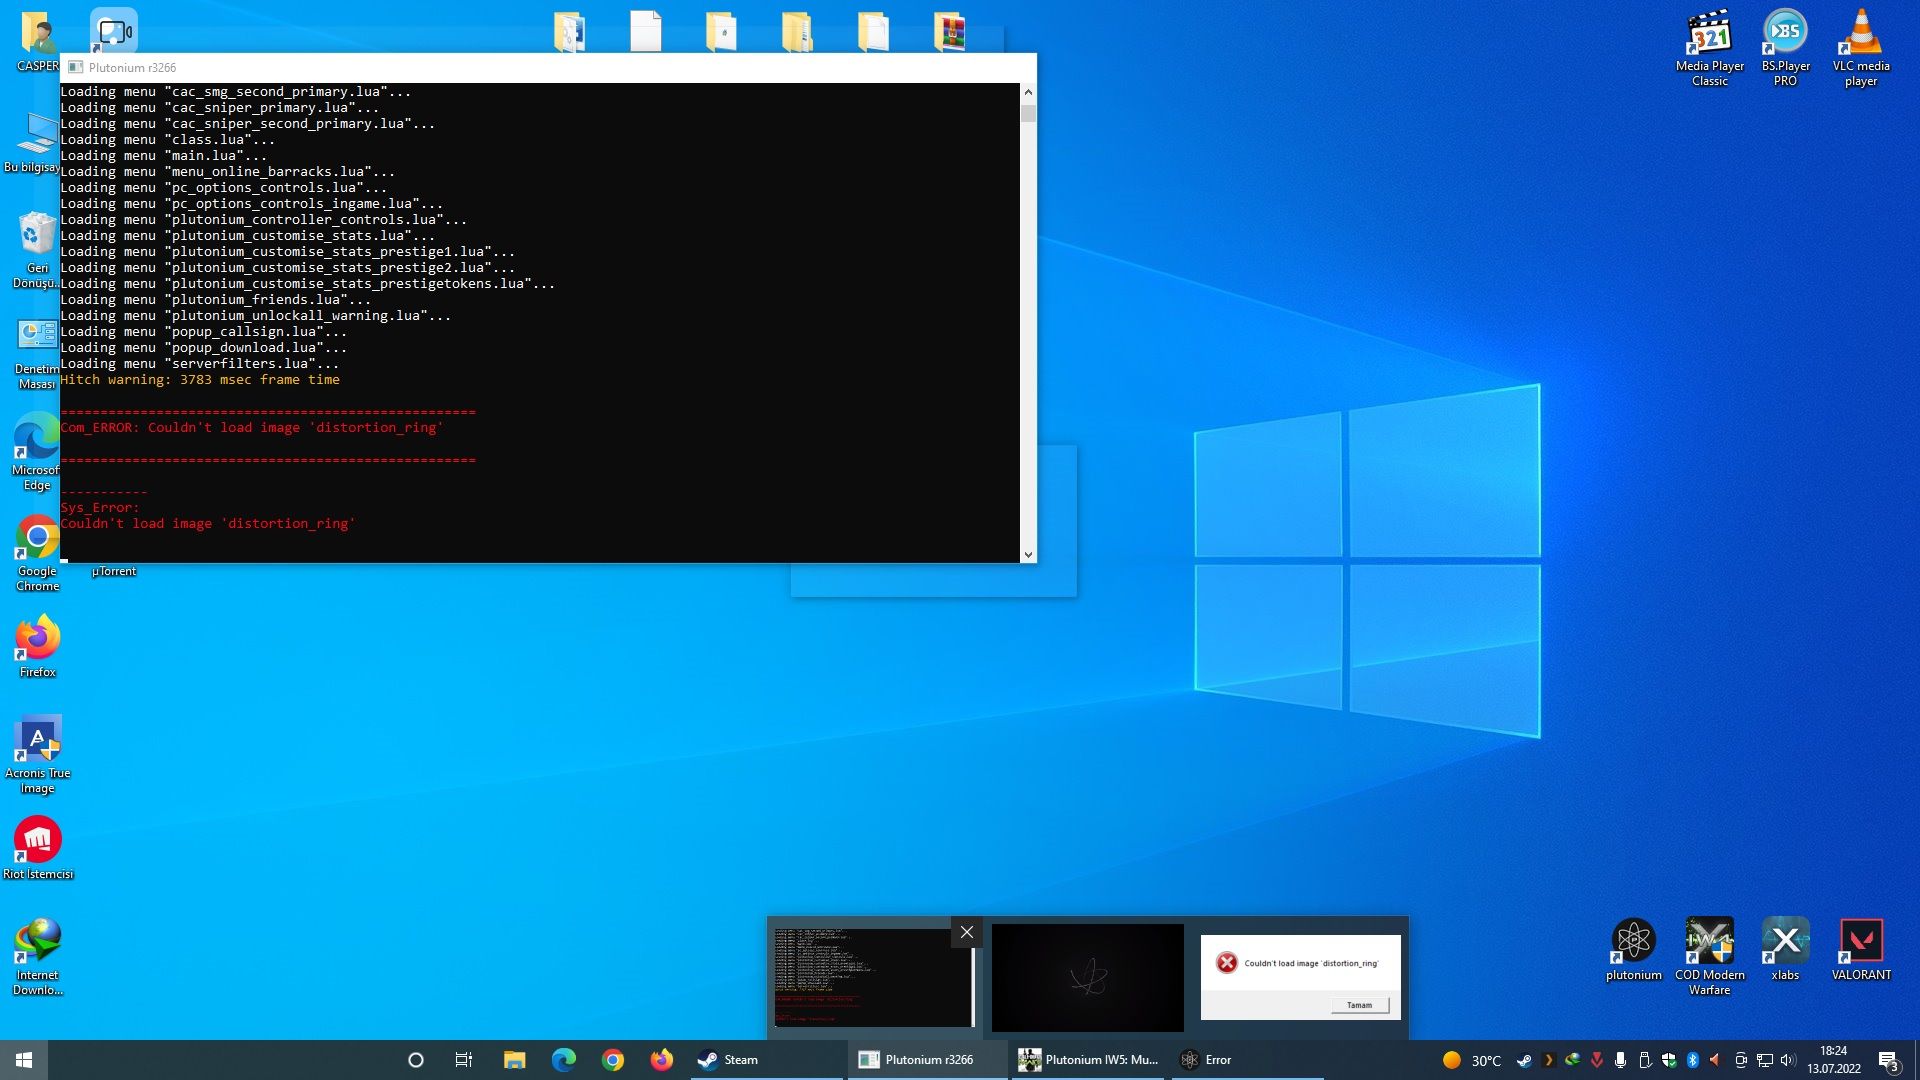Open the notification center with 3 alerts
Image resolution: width=1920 pixels, height=1080 pixels.
click(x=1889, y=1060)
